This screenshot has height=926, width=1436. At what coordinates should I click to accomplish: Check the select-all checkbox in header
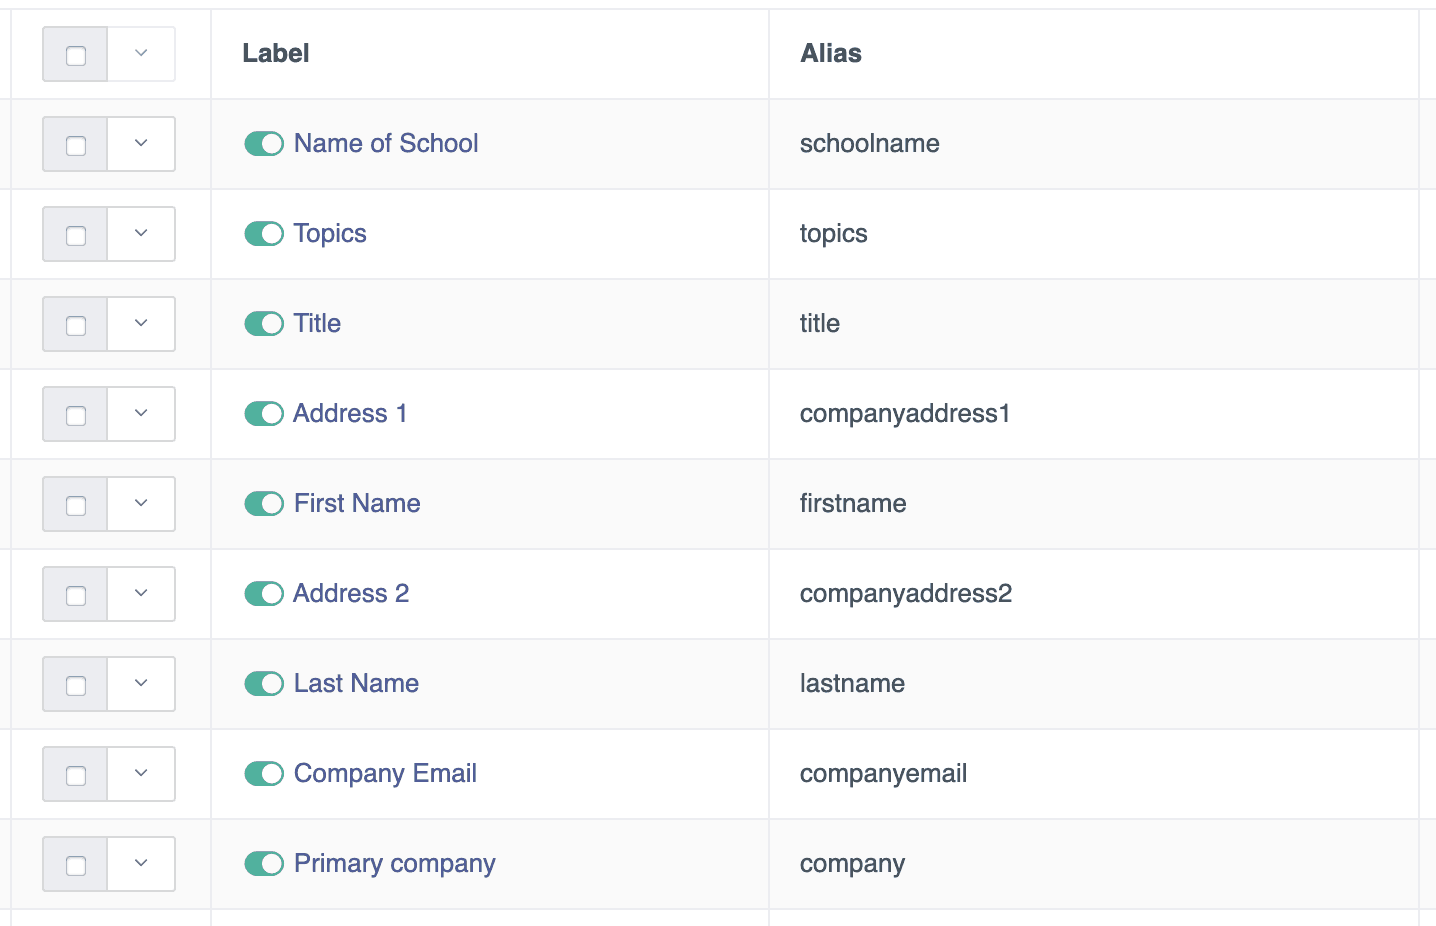coord(76,55)
